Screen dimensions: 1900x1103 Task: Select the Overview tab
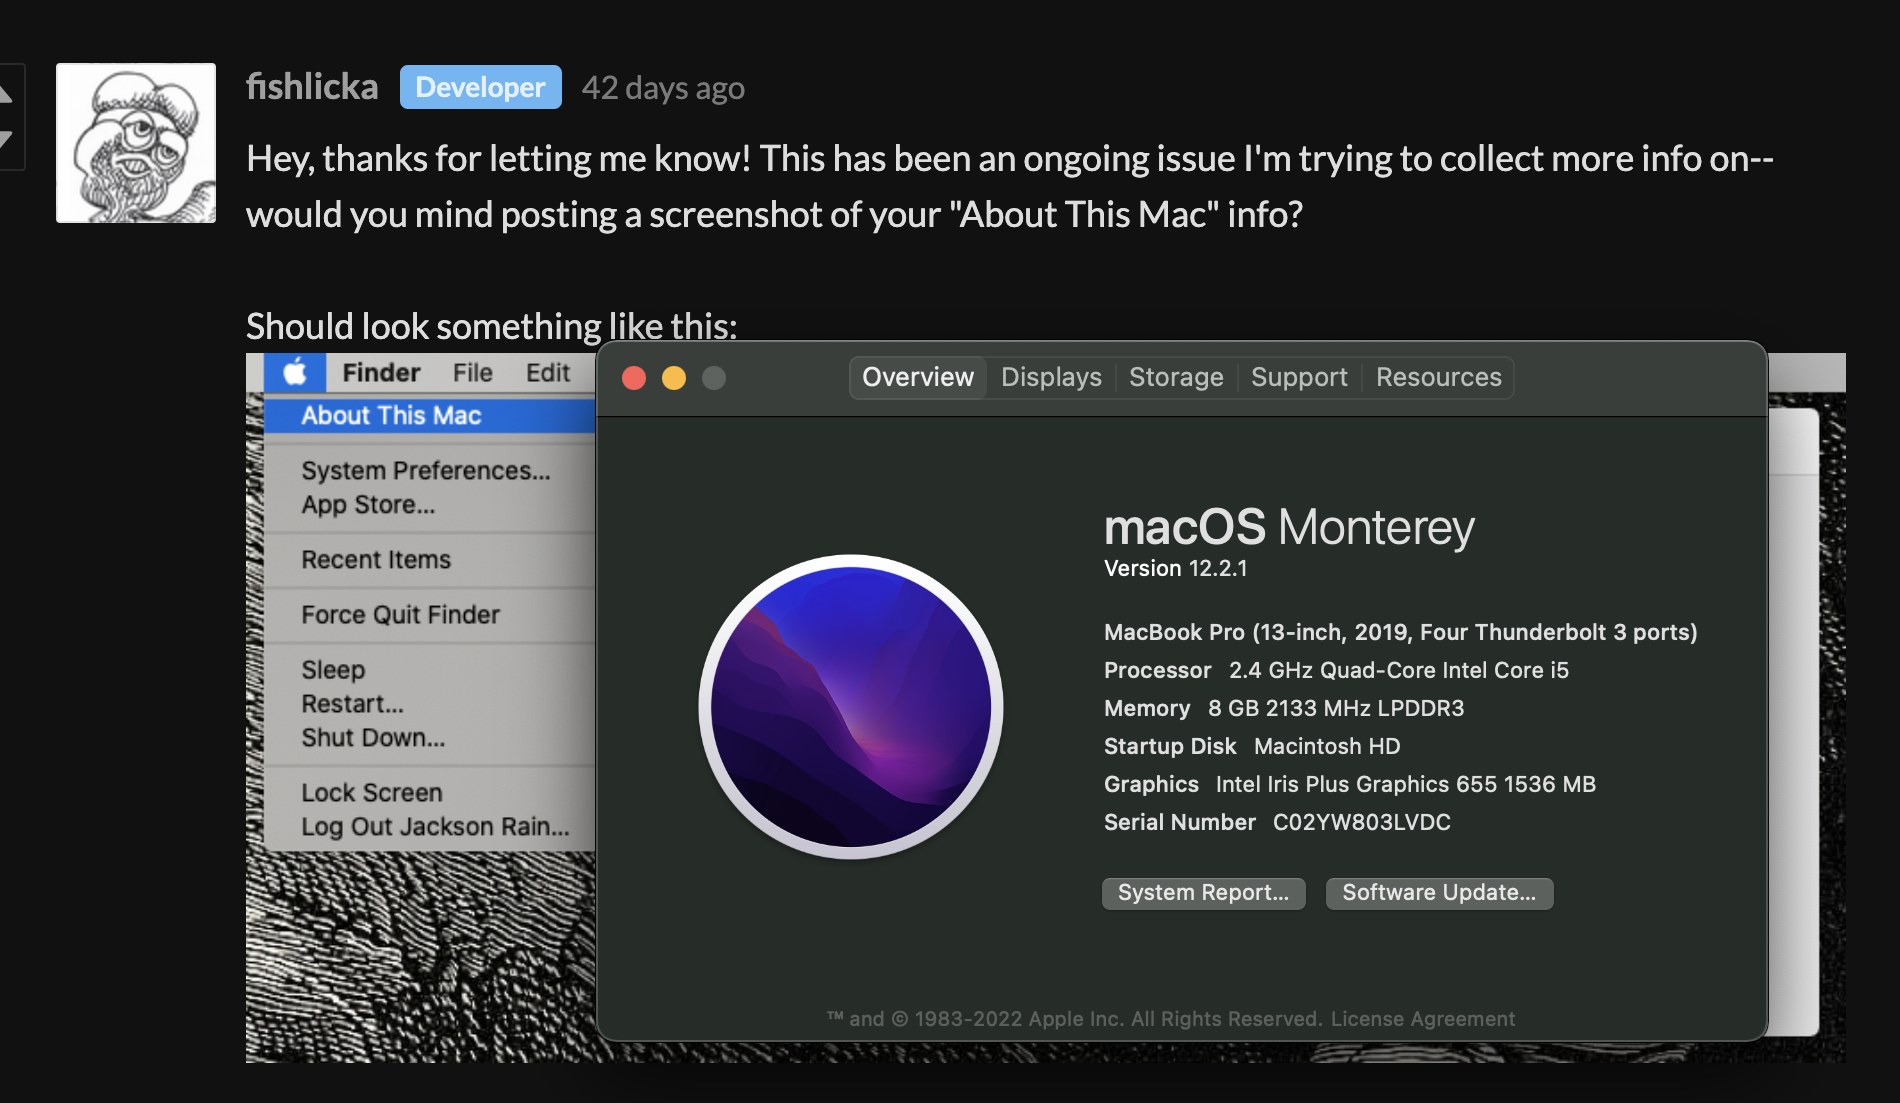point(918,377)
